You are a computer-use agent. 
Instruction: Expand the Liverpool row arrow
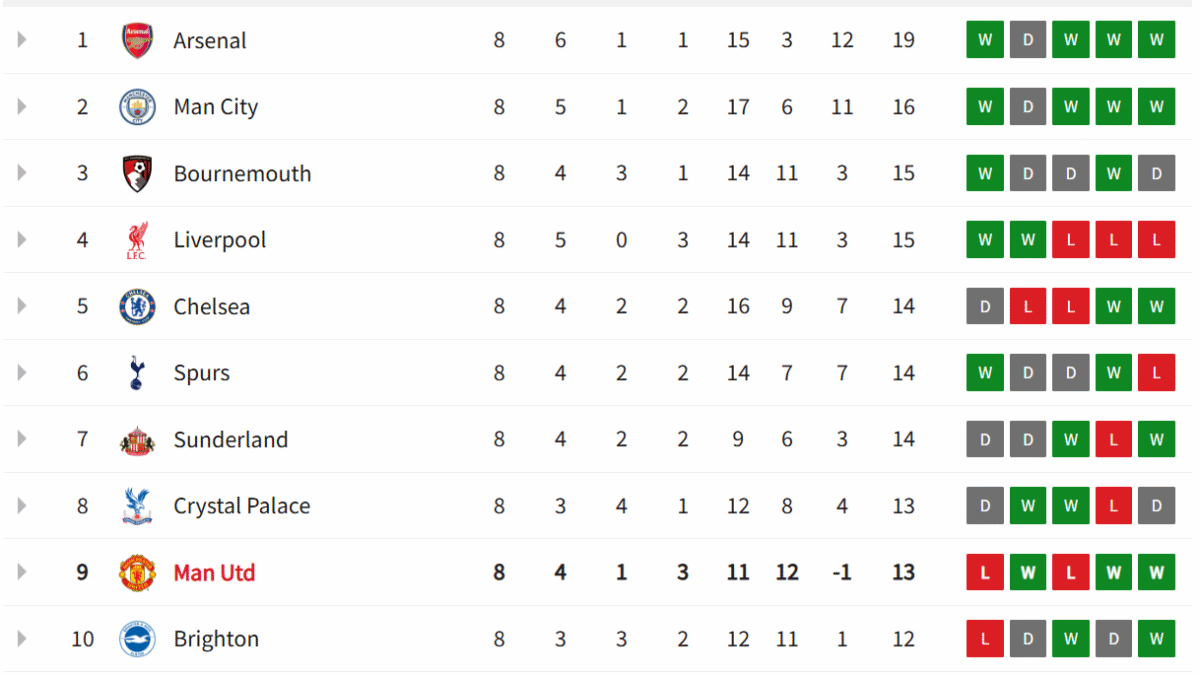click(x=22, y=240)
